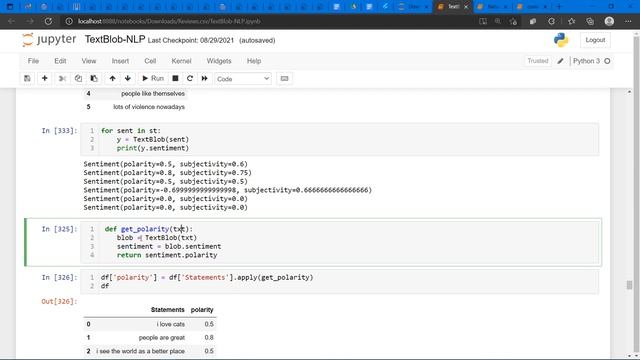Interrupt the kernel stop icon
The height and width of the screenshot is (360, 640).
(175, 78)
